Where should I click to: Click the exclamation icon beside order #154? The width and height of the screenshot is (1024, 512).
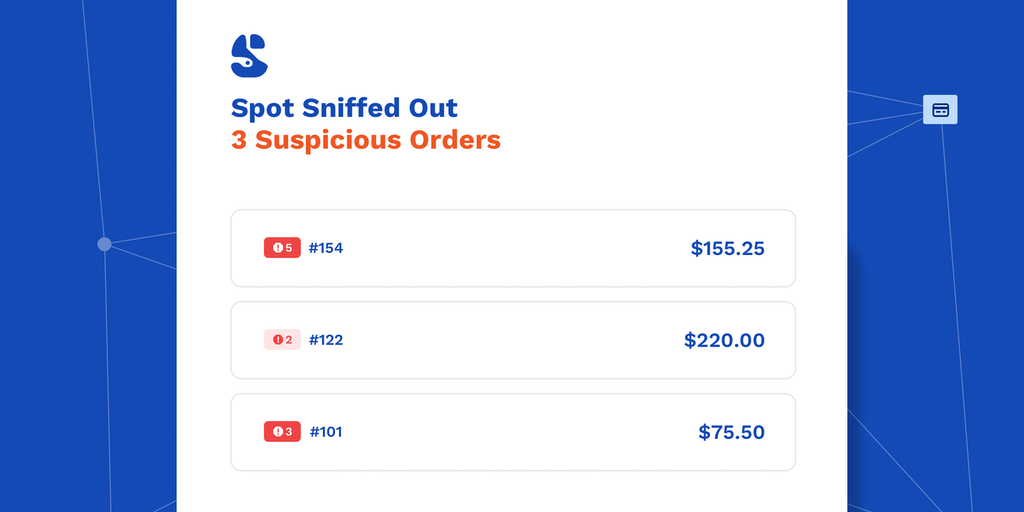[277, 248]
